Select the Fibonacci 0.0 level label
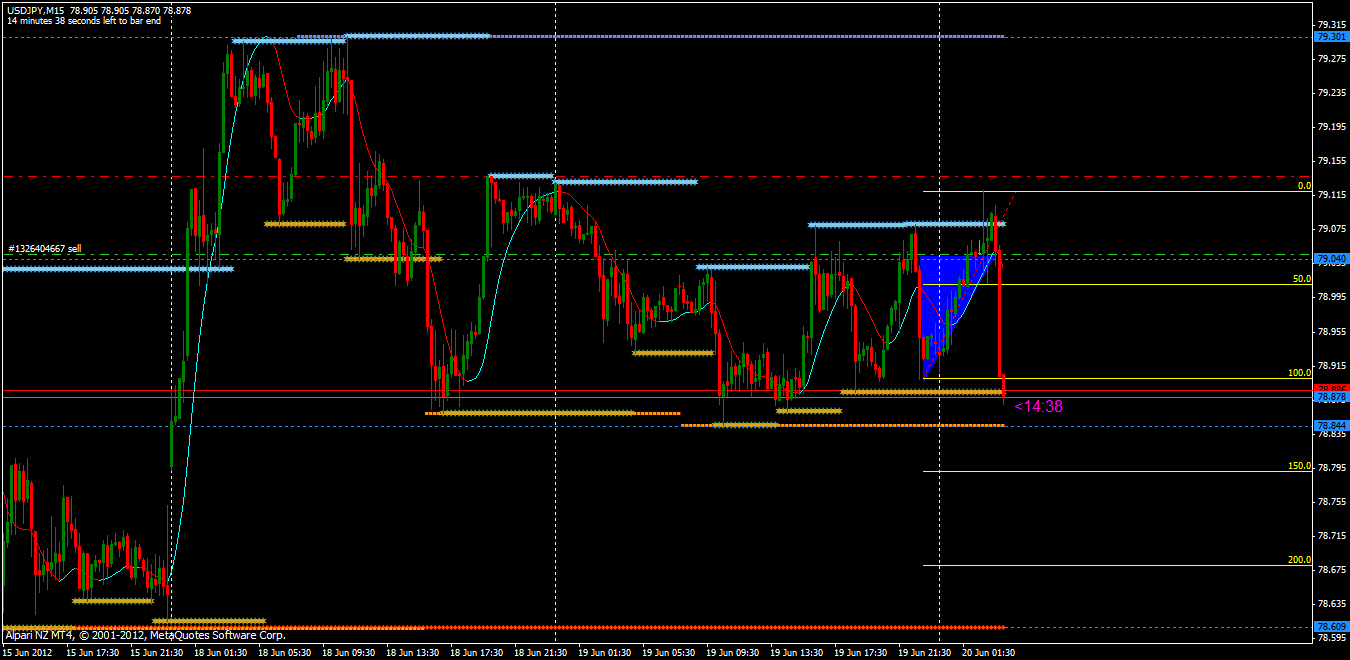 click(1303, 186)
